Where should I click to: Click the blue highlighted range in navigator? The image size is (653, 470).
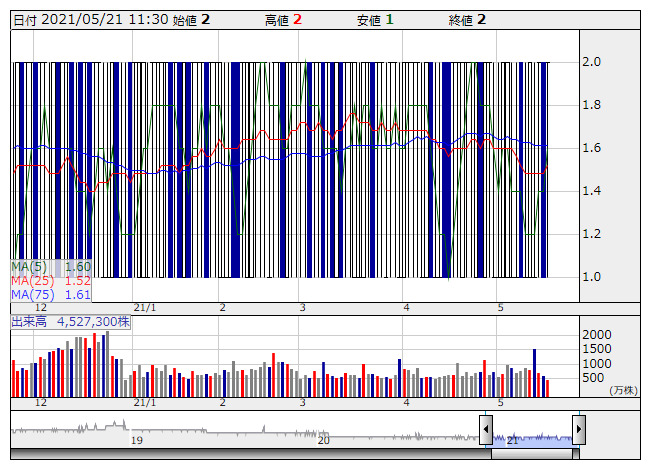[532, 436]
